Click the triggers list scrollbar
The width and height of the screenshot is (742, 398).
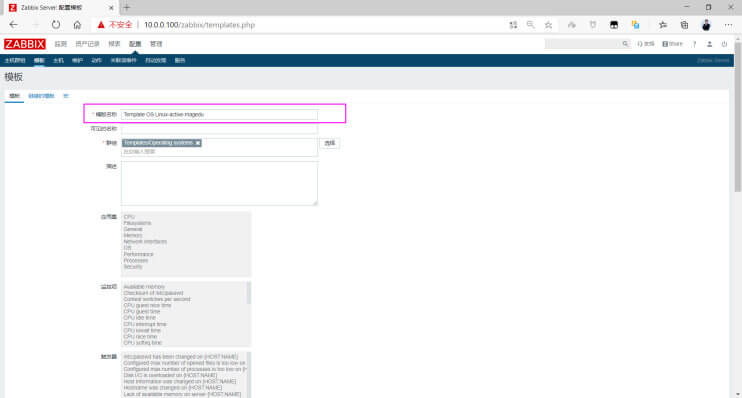[249, 375]
